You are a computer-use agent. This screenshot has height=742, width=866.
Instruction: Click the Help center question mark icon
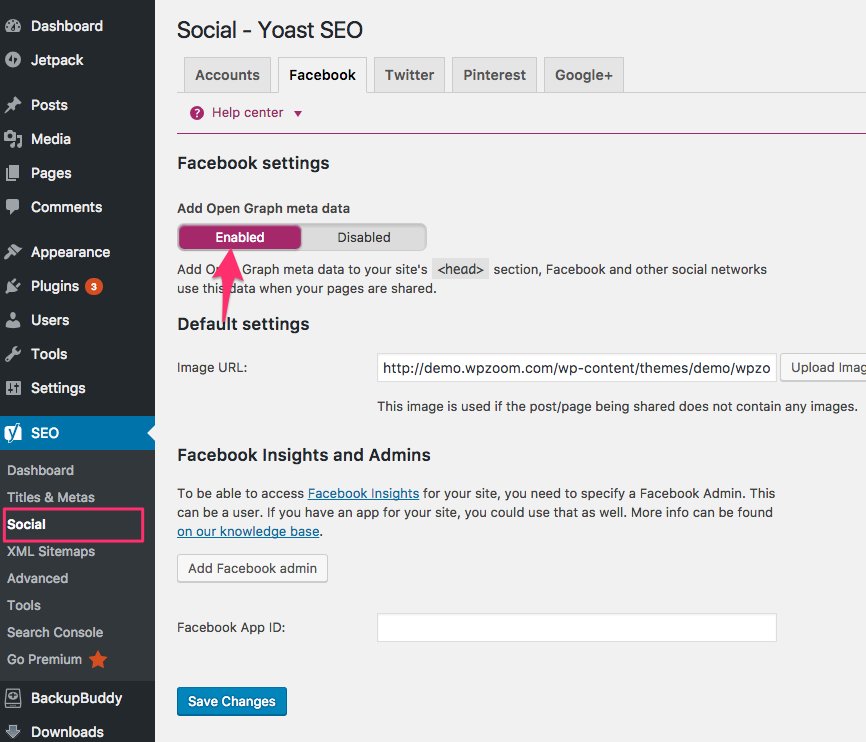[x=197, y=113]
